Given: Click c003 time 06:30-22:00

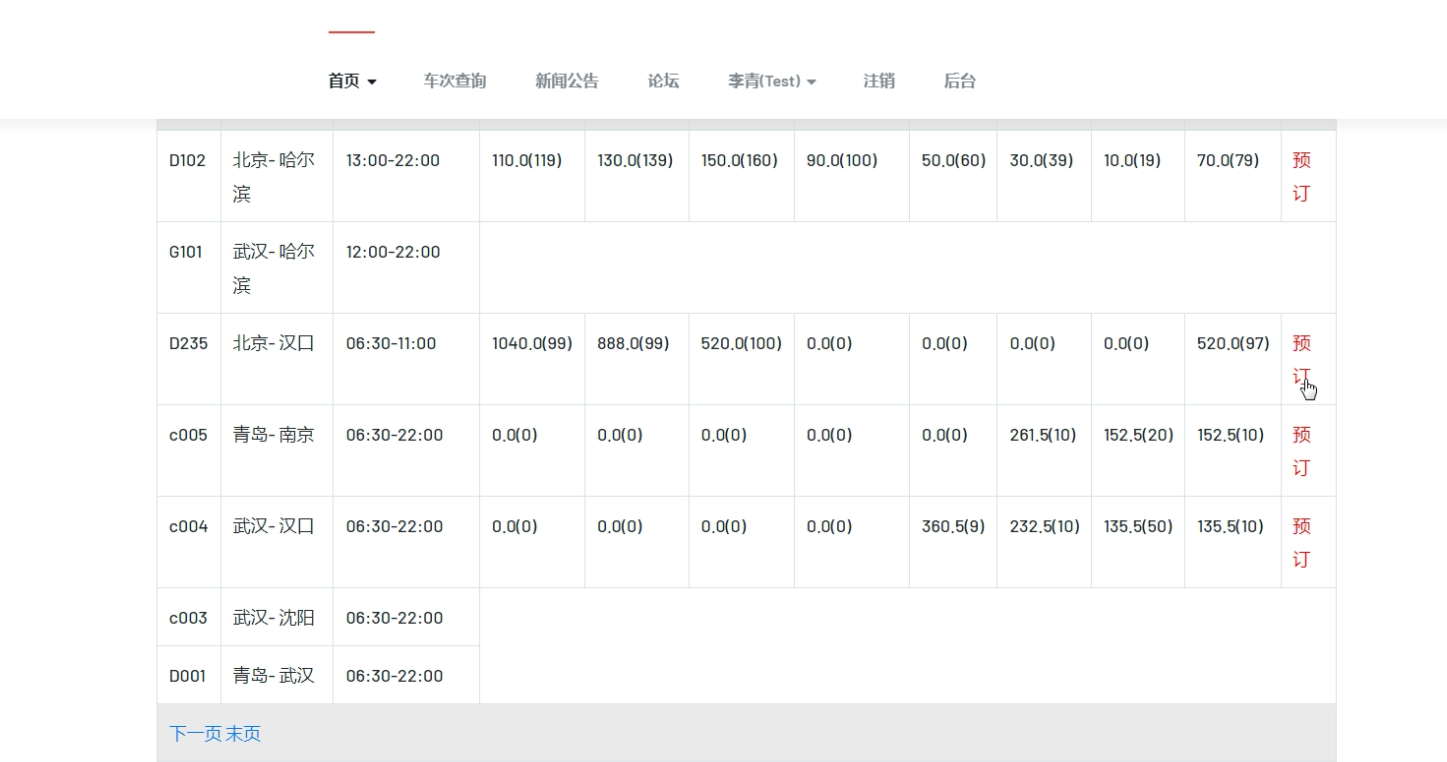Looking at the screenshot, I should coord(394,618).
